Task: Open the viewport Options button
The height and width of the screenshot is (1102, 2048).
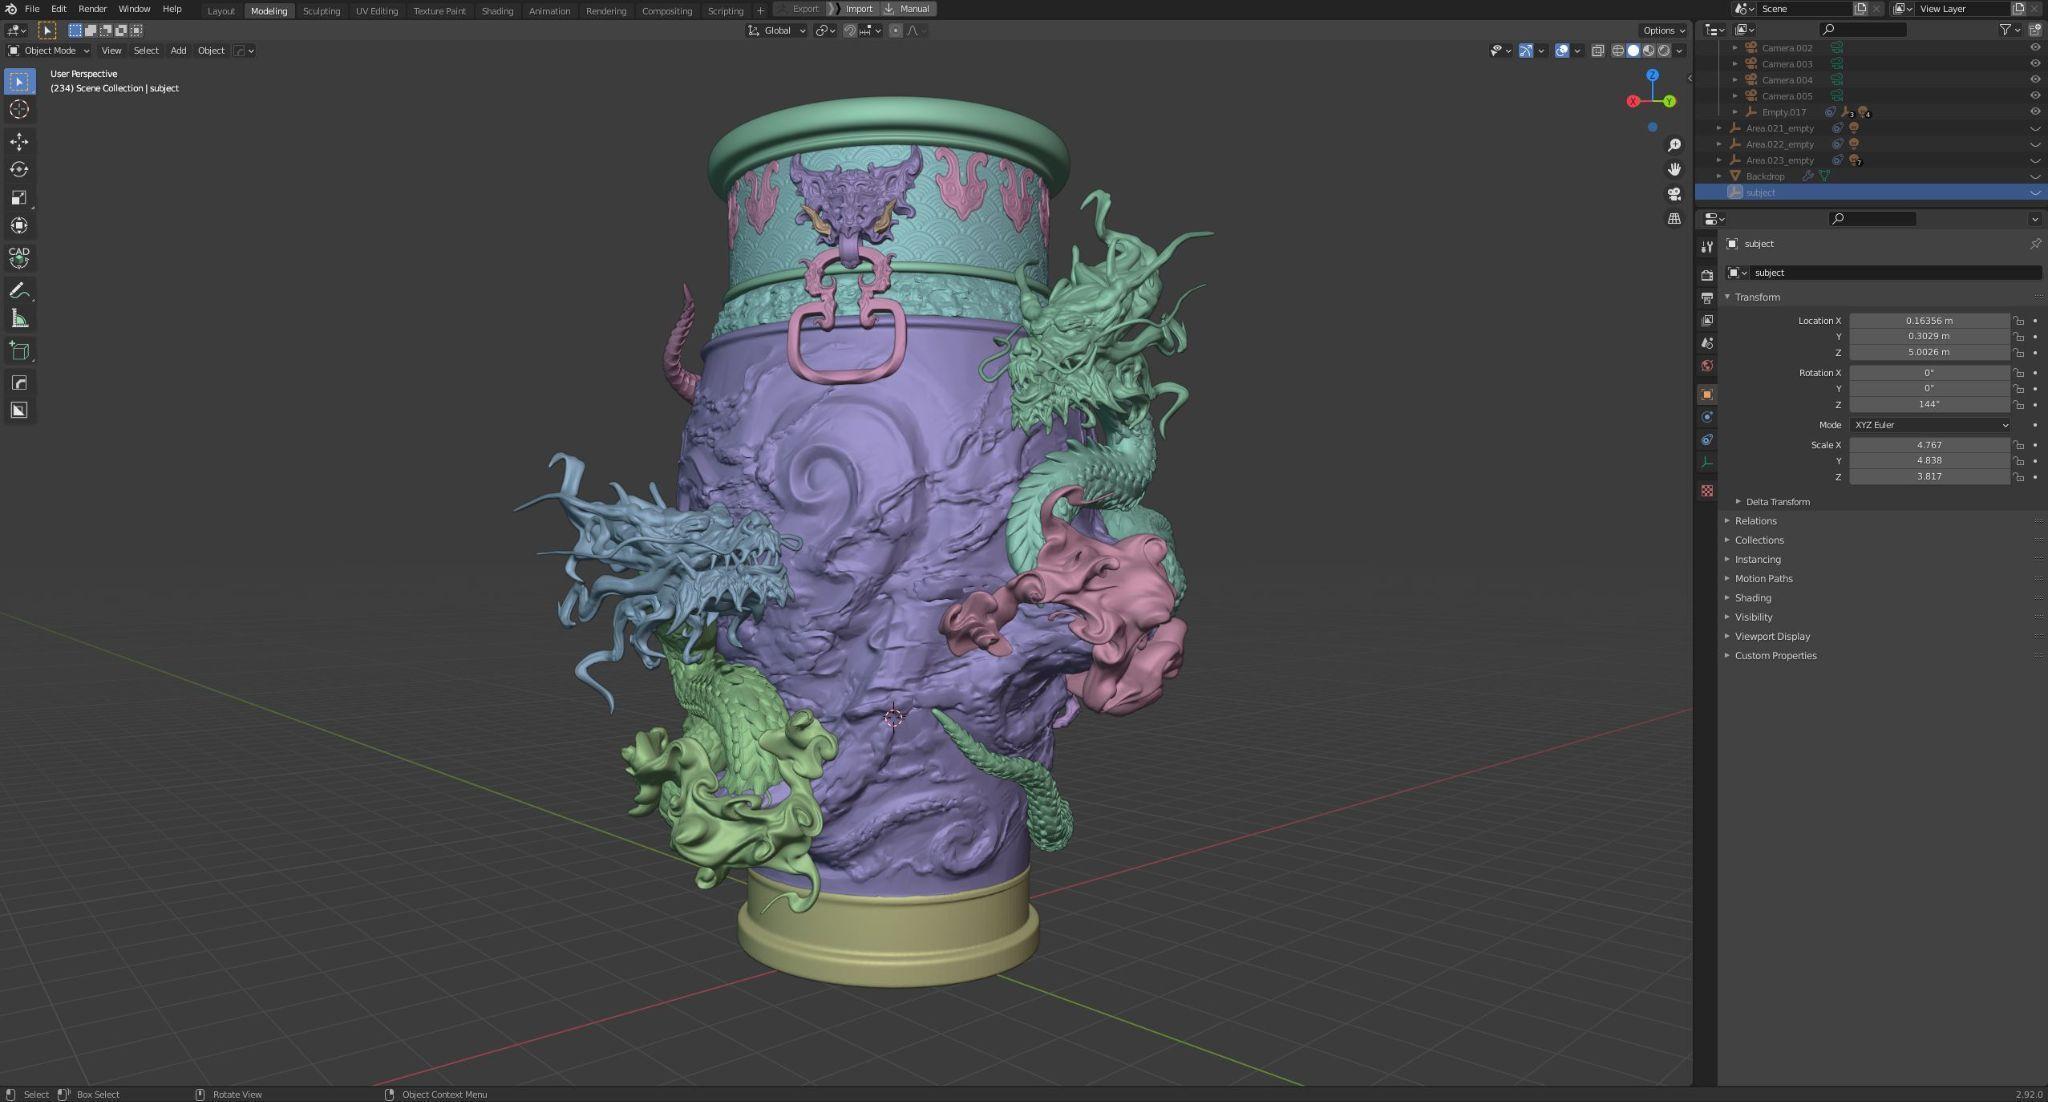Action: pos(1662,30)
